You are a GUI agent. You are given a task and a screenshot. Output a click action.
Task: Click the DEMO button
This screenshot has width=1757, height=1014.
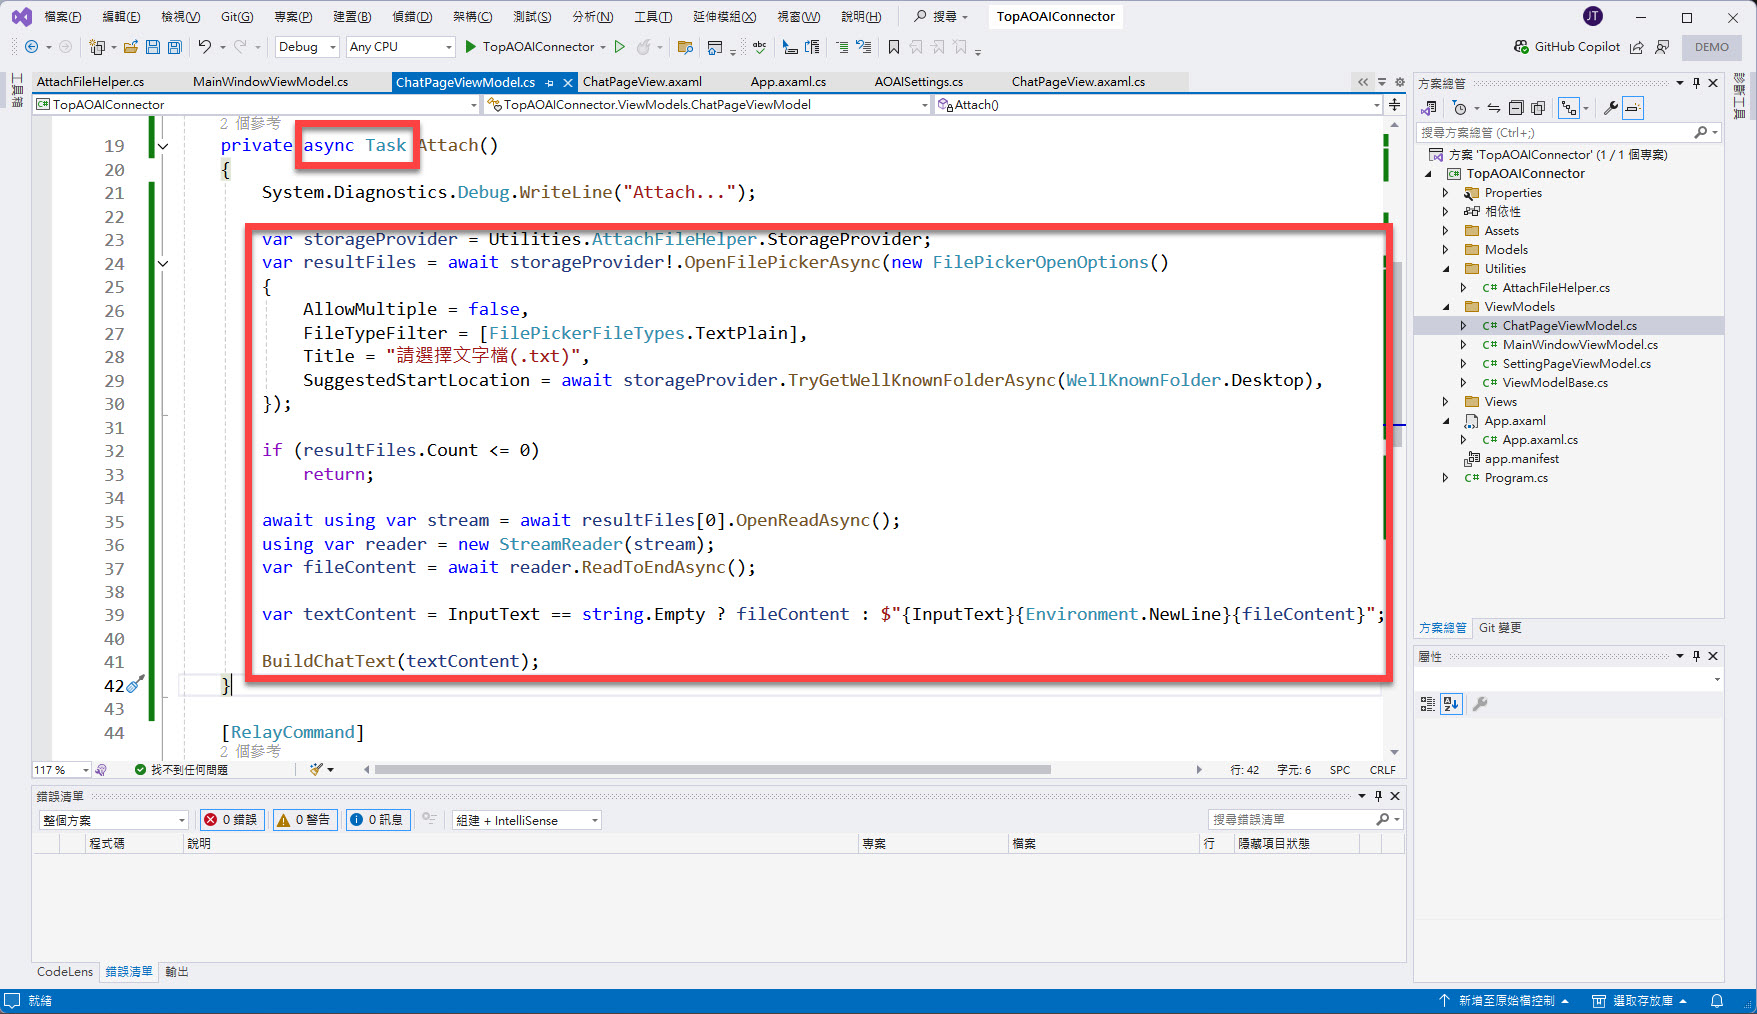pos(1712,47)
